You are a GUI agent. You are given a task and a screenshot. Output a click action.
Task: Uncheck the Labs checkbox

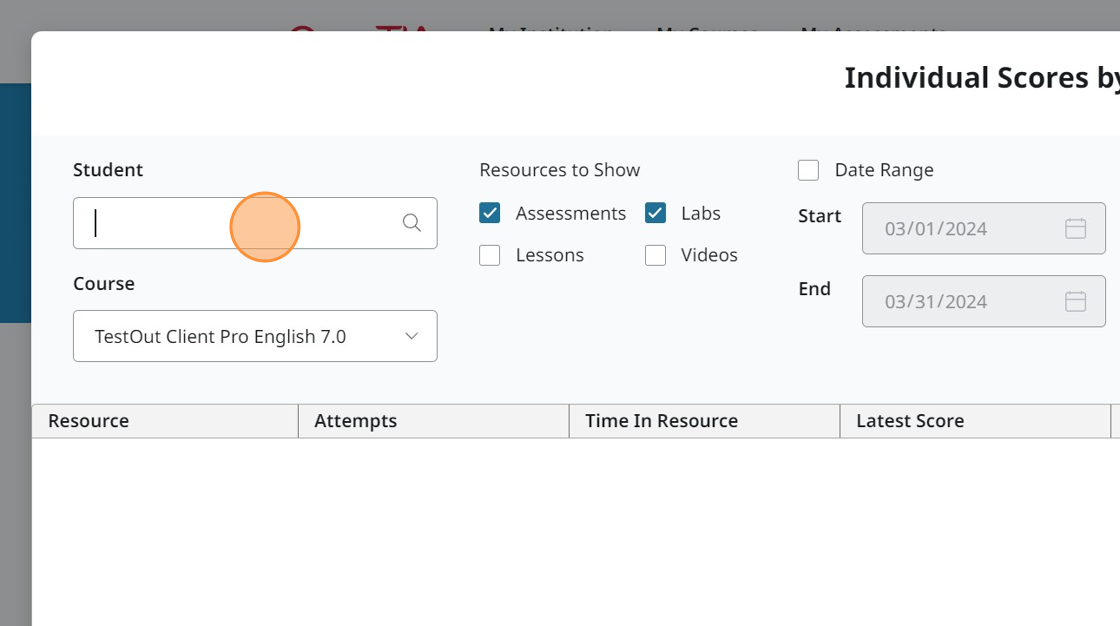(655, 213)
